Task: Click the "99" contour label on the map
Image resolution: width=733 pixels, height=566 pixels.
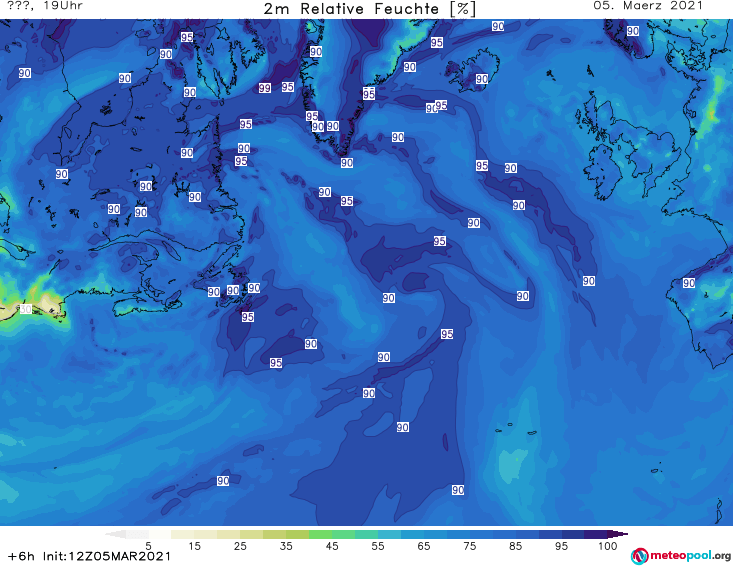Action: pyautogui.click(x=265, y=88)
